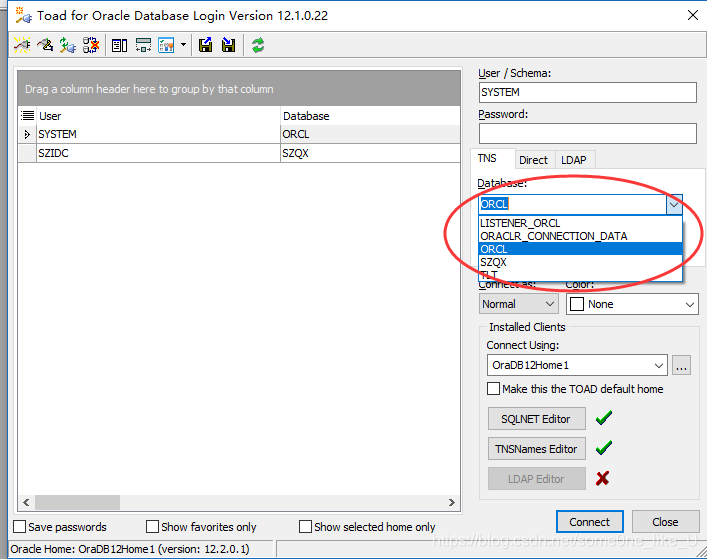Click the Oracle Home status bar text
707x559 pixels.
[x=130, y=549]
